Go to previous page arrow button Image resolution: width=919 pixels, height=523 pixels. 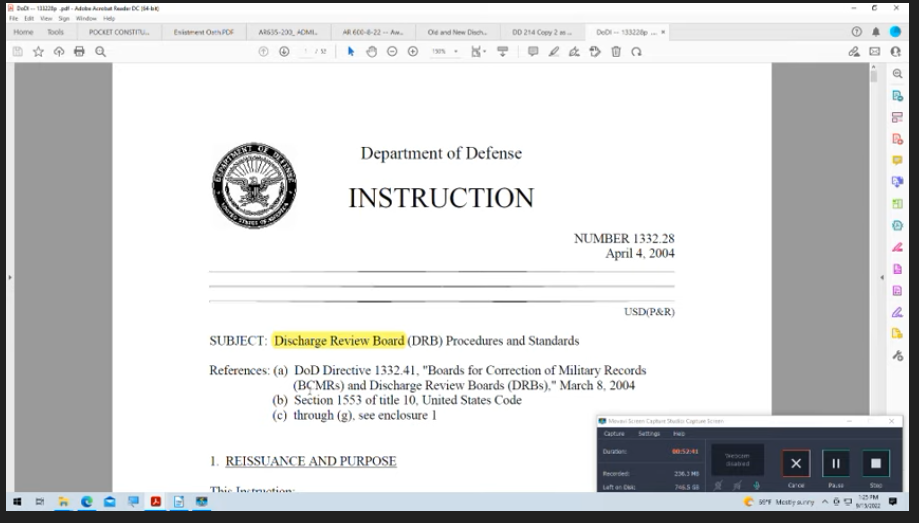click(x=263, y=52)
